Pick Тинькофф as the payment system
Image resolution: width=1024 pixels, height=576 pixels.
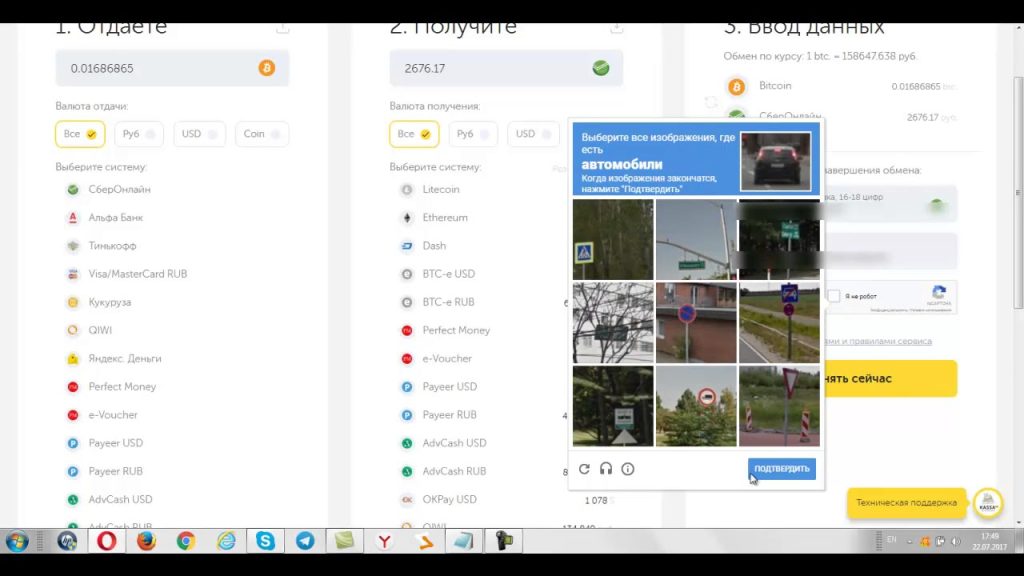(111, 245)
